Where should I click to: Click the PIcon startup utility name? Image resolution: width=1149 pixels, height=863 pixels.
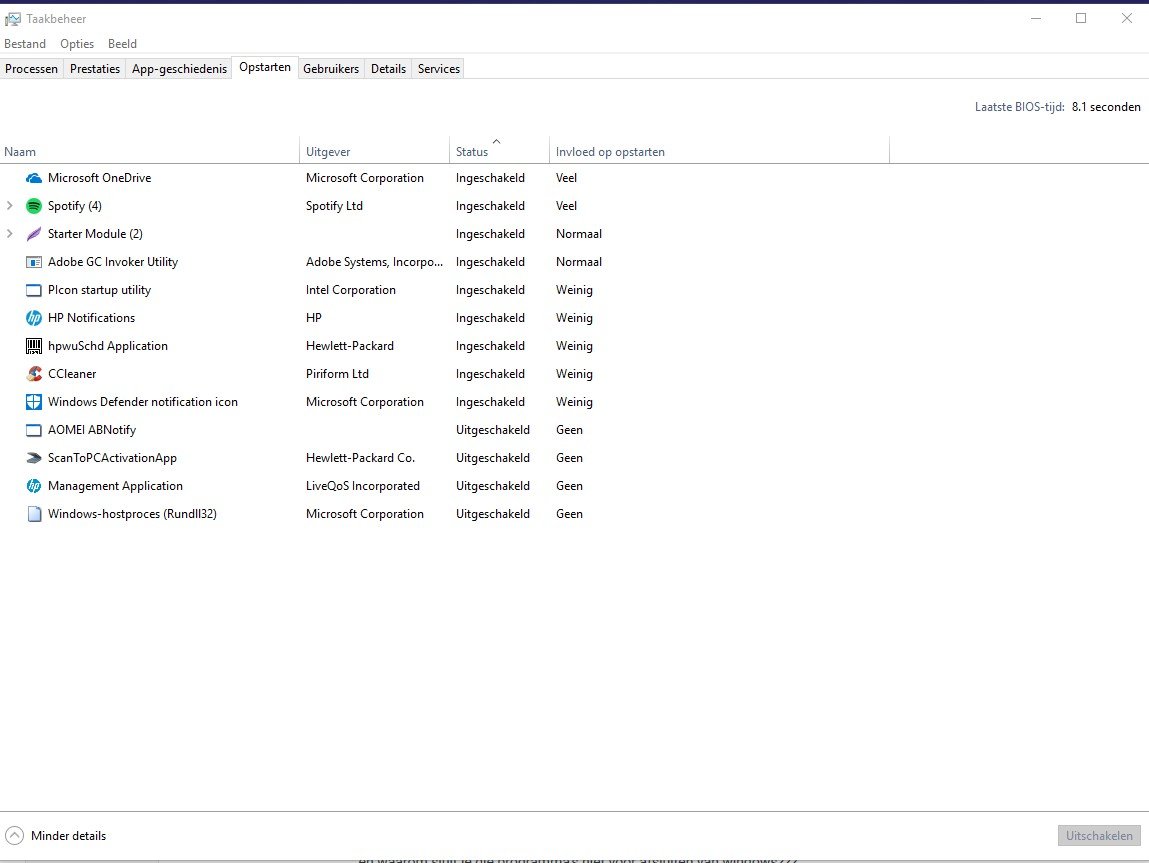click(99, 290)
